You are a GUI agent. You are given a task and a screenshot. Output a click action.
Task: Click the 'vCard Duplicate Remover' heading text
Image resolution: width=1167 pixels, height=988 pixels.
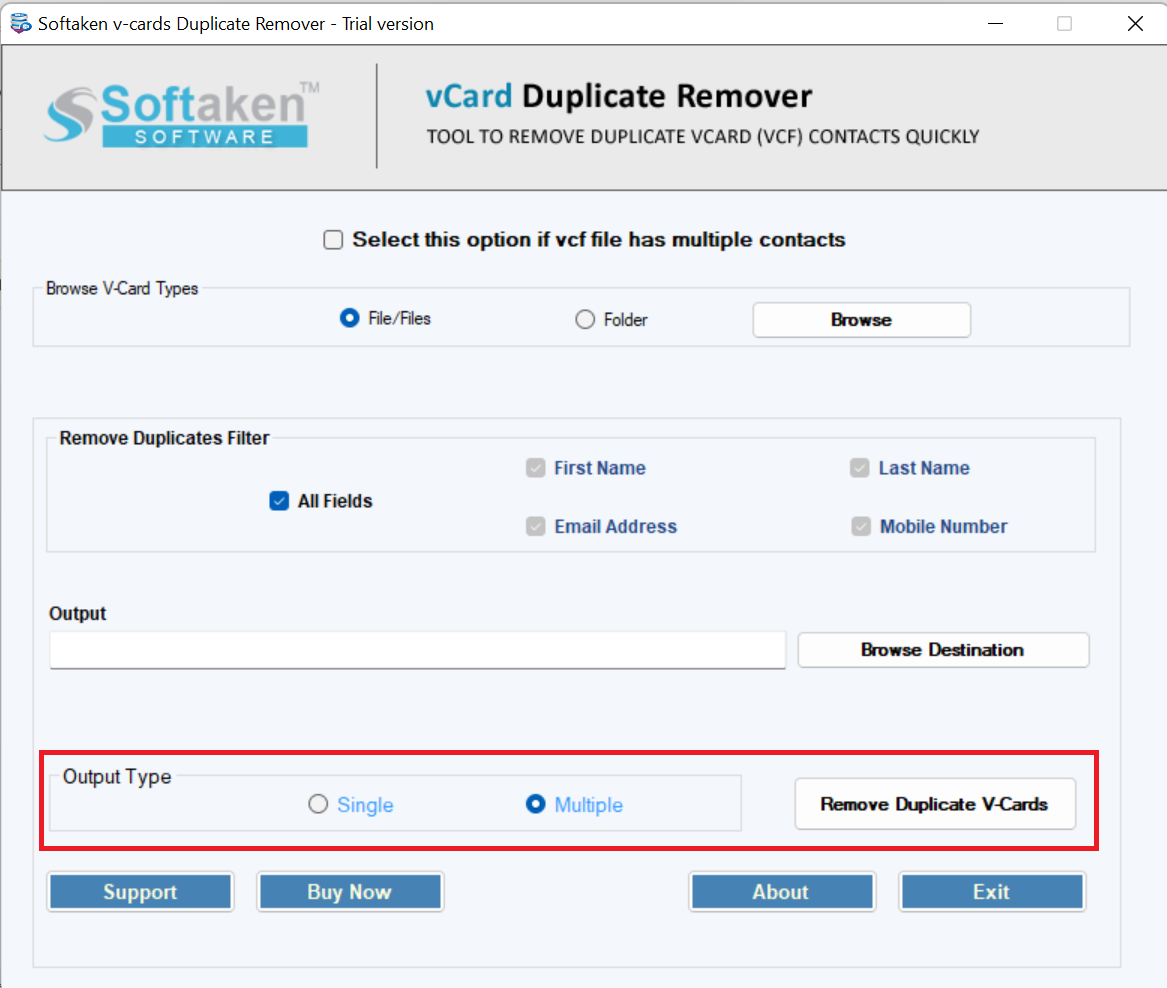(618, 96)
